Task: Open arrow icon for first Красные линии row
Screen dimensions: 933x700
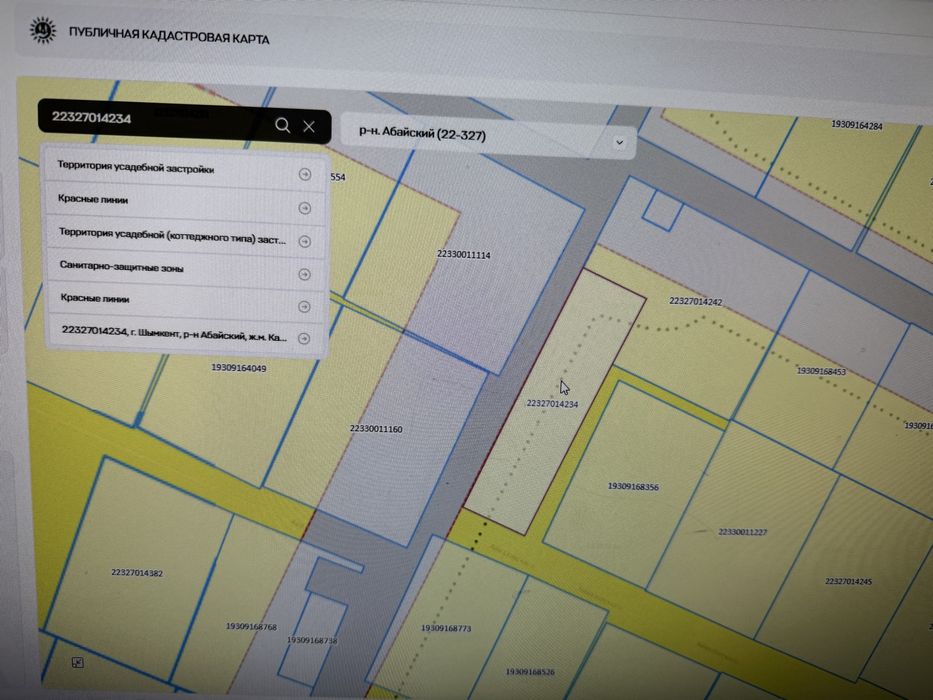Action: tap(305, 208)
